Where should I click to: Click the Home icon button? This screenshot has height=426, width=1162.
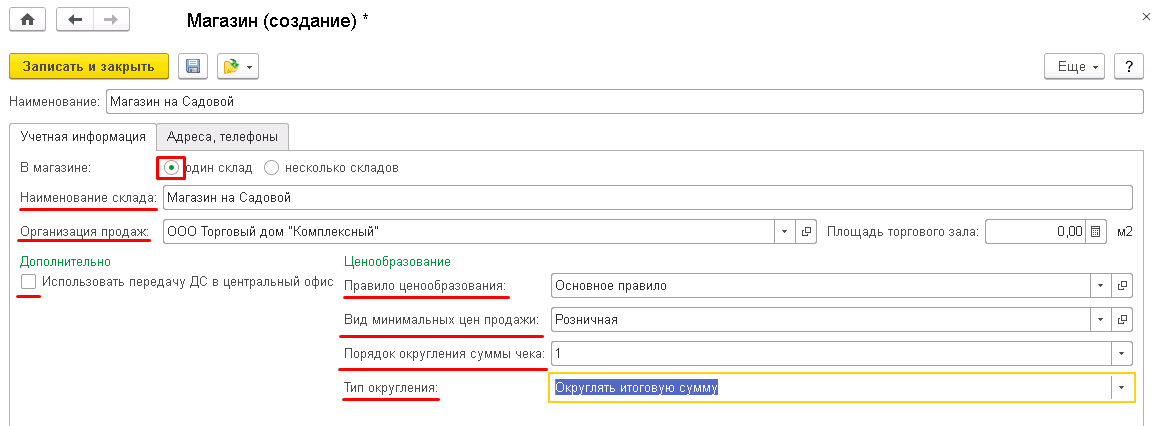[27, 19]
